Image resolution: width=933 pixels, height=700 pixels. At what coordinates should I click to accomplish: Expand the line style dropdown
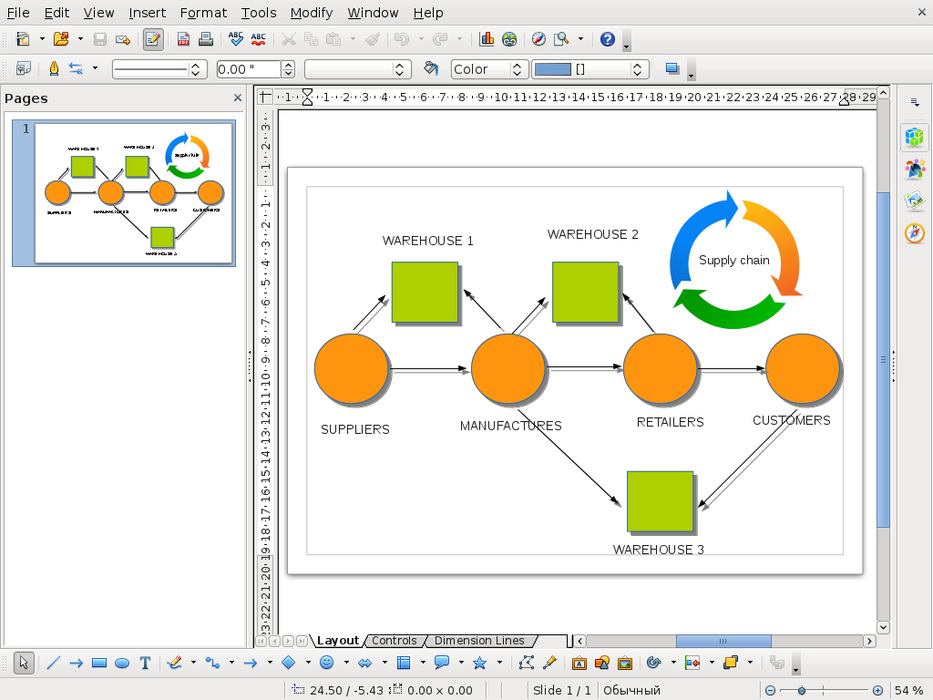(x=196, y=69)
